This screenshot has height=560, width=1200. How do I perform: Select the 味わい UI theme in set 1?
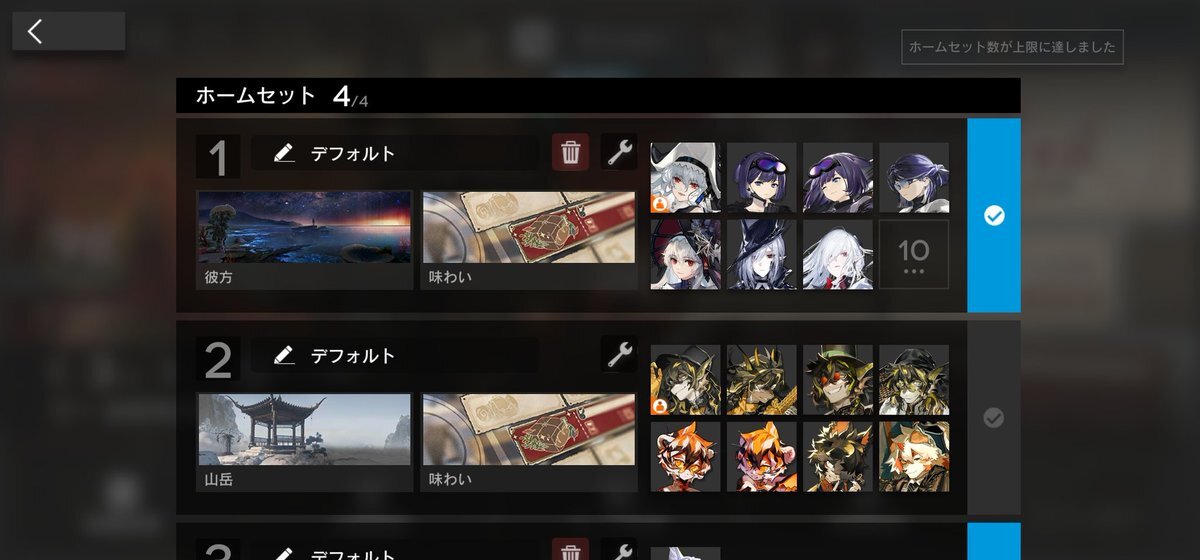[x=529, y=240]
